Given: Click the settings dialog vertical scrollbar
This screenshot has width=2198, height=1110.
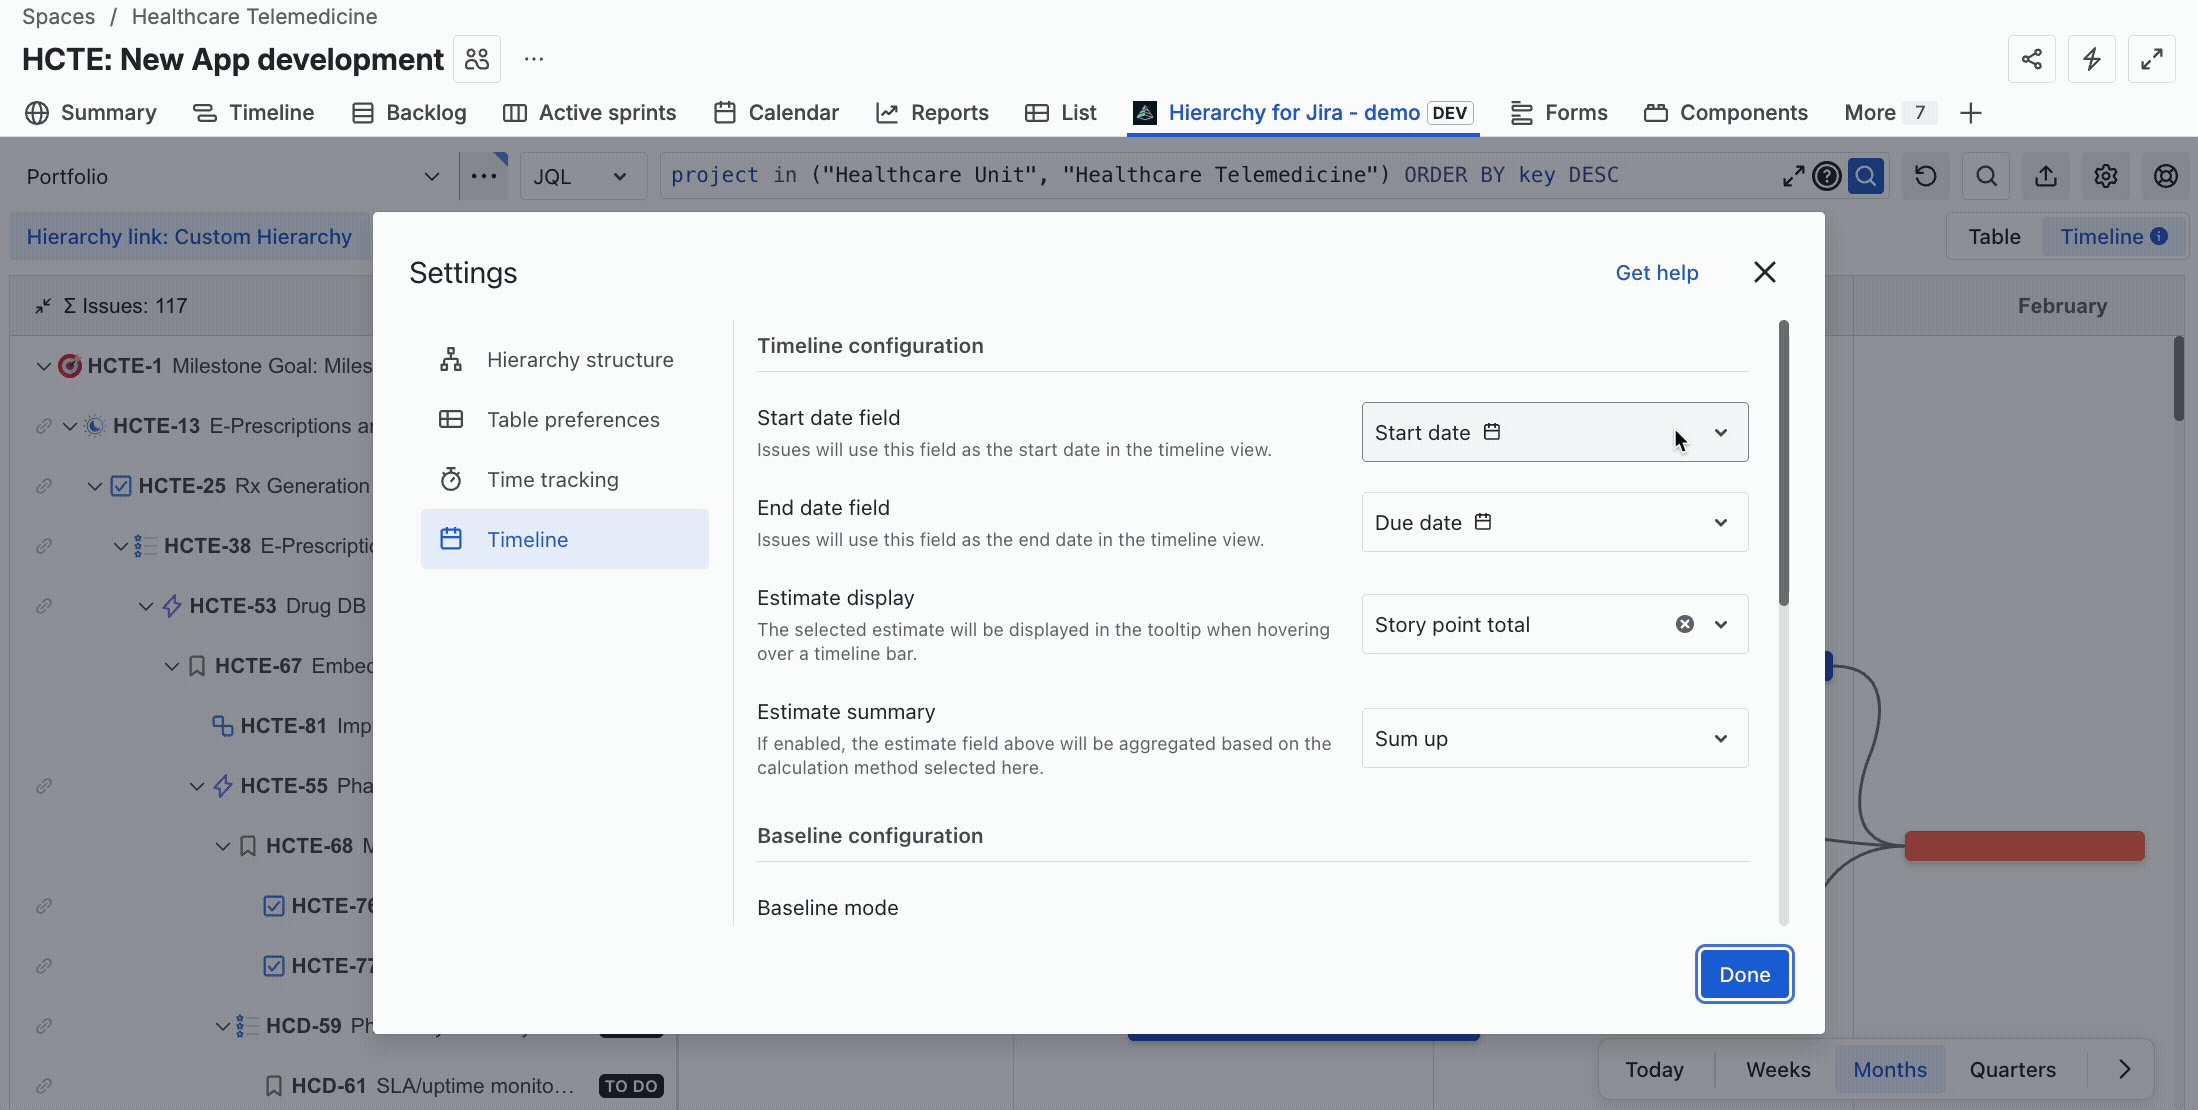Looking at the screenshot, I should click(x=1783, y=463).
